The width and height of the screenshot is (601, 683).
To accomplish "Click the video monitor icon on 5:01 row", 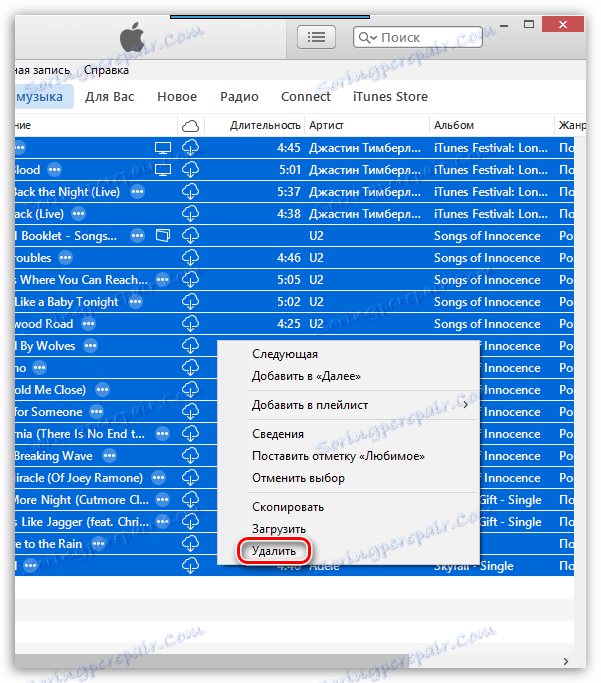I will [x=163, y=170].
